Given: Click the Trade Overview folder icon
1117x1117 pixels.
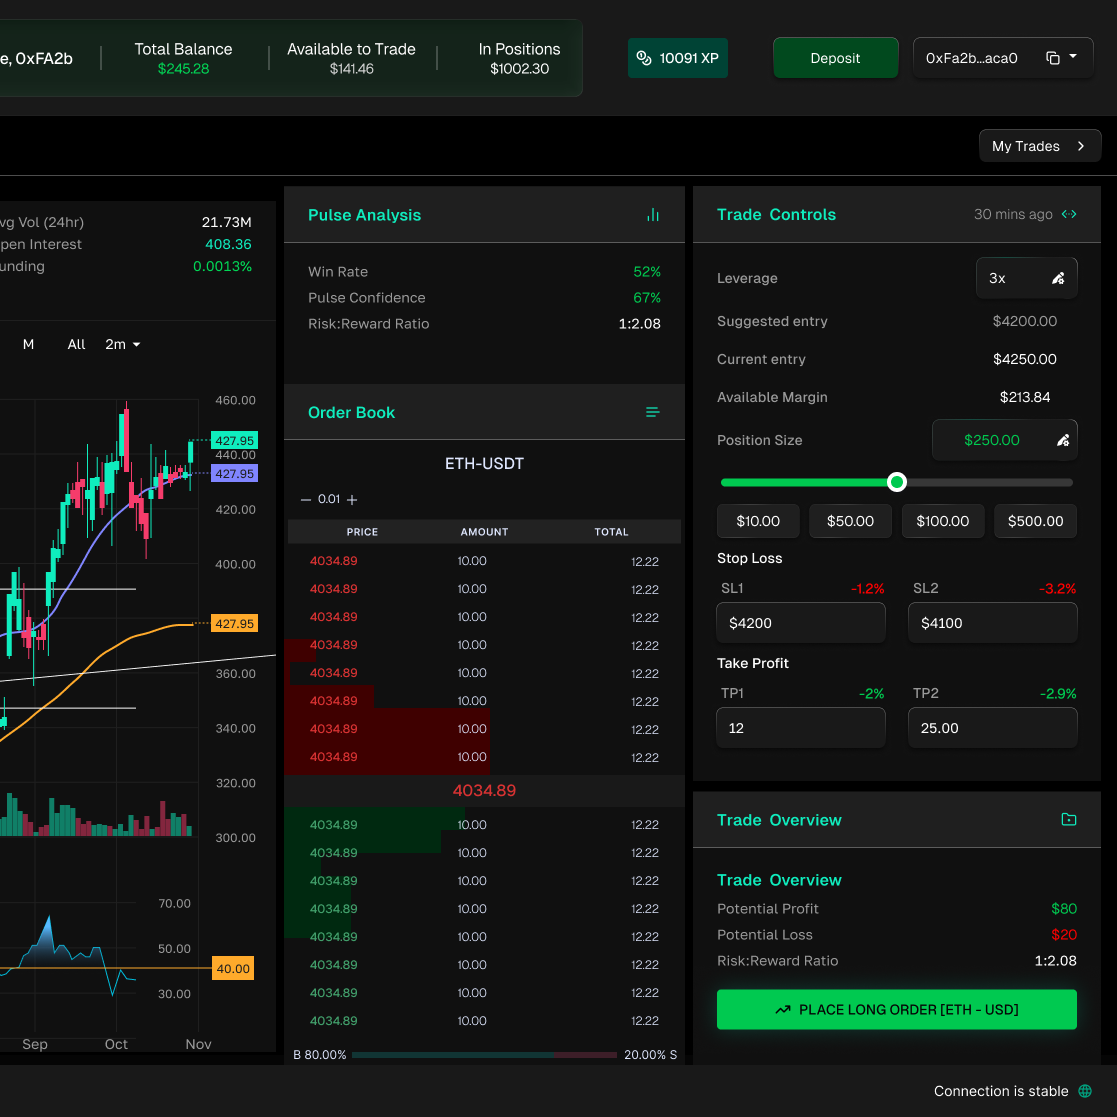Looking at the screenshot, I should (x=1069, y=820).
